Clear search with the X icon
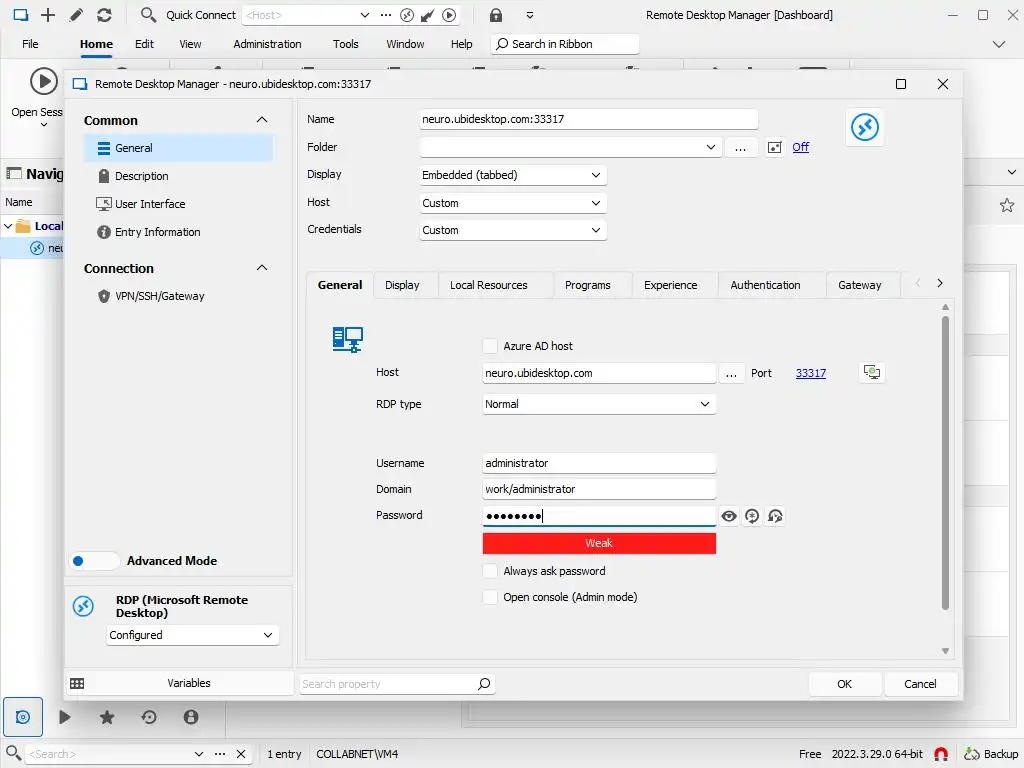 point(241,754)
